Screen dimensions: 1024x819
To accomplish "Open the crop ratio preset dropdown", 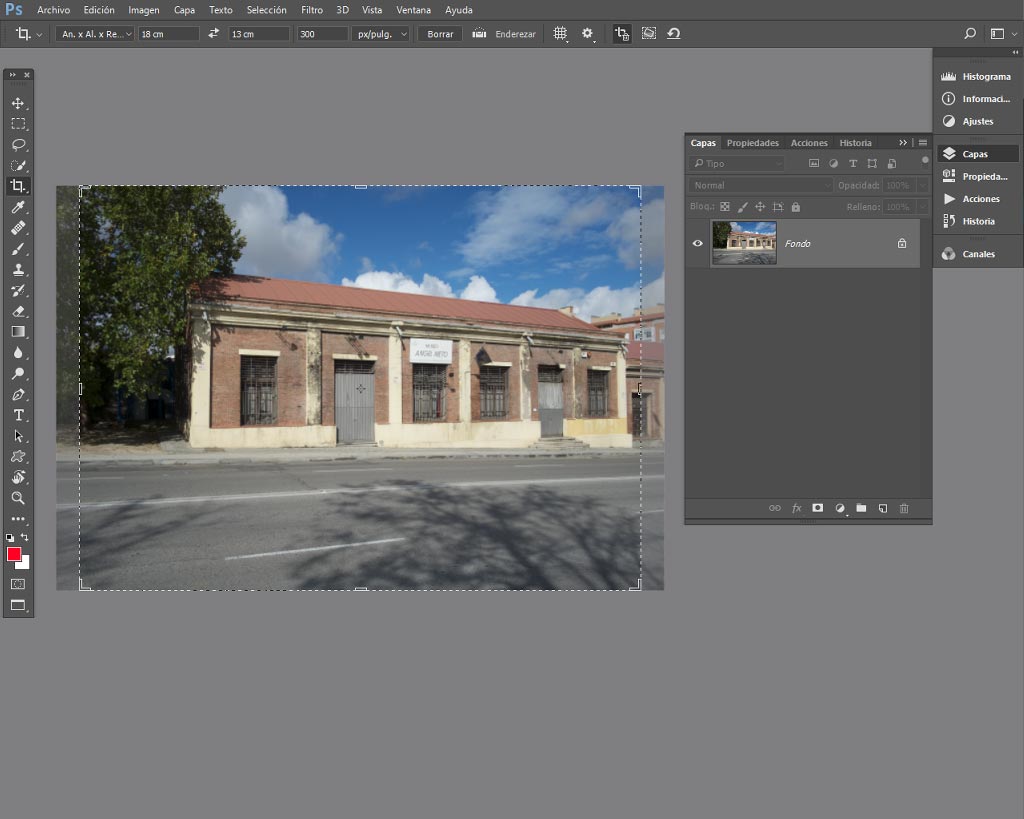I will (95, 34).
